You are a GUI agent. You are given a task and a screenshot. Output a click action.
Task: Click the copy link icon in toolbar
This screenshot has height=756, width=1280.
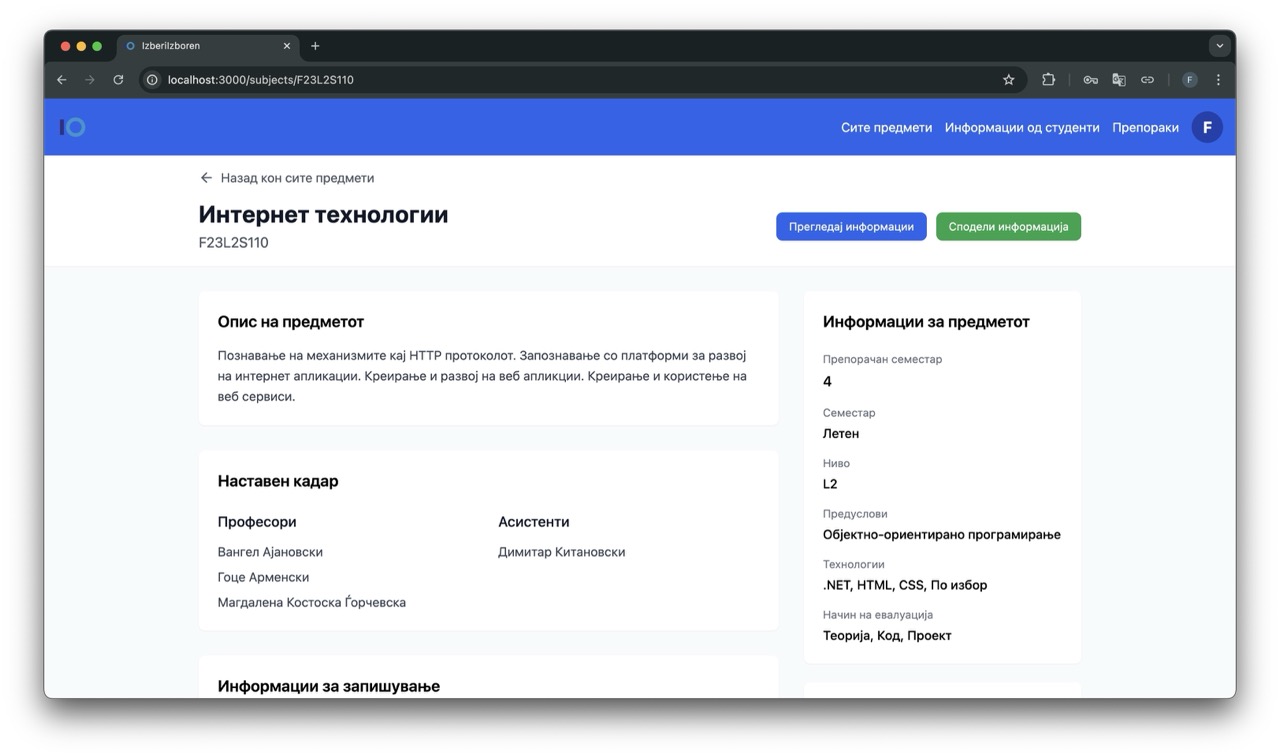1147,80
